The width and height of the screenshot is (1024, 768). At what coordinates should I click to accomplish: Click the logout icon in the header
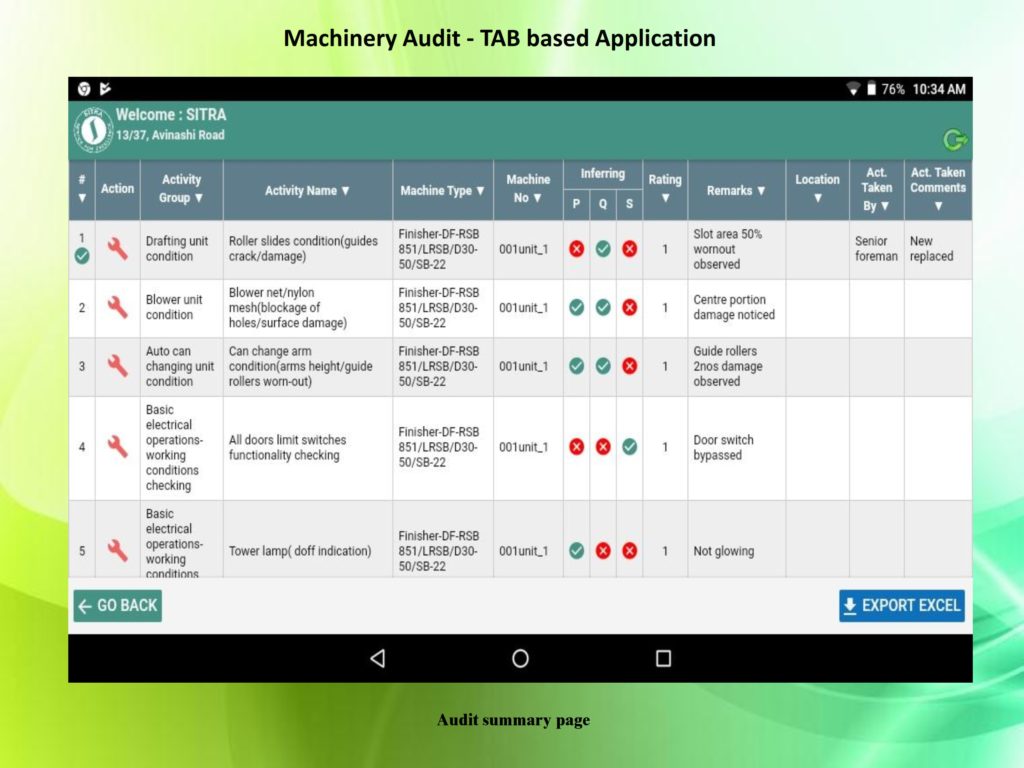(955, 139)
